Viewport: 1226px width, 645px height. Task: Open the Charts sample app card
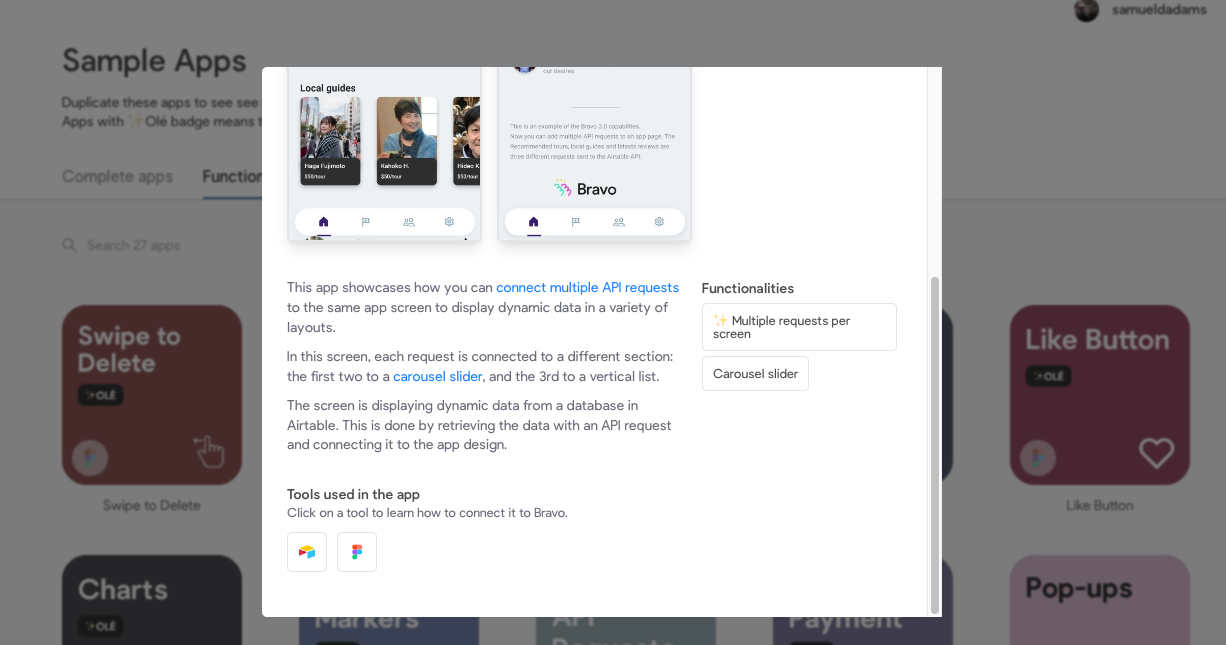pos(152,600)
